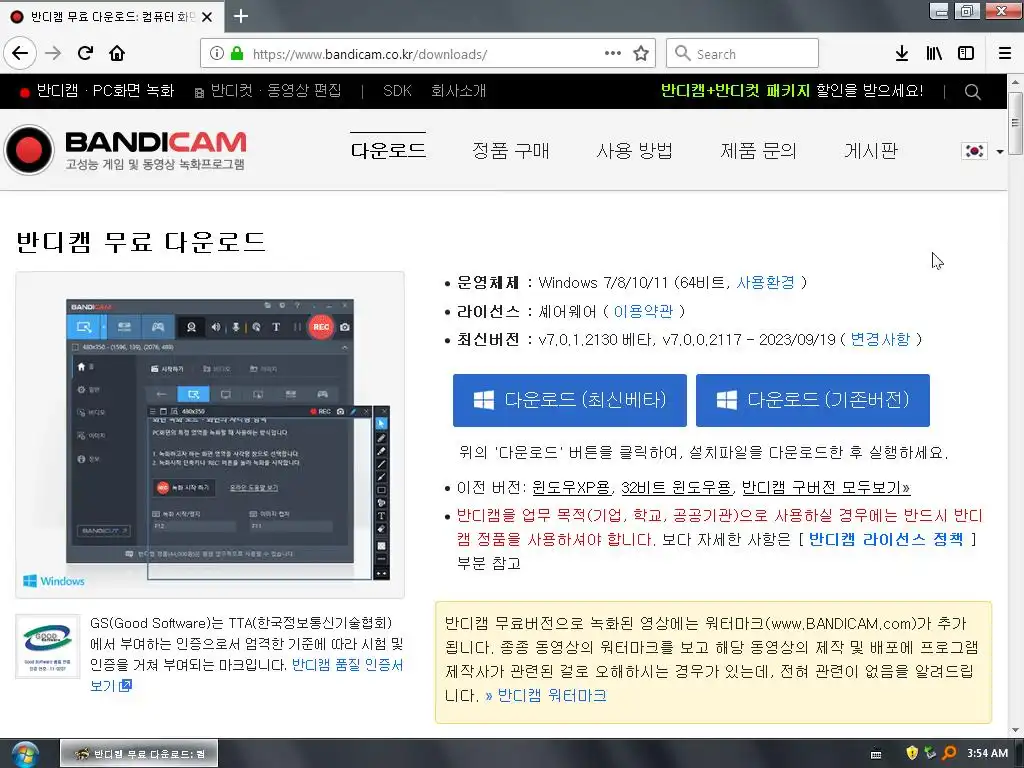Click the page vertical scrollbar thumb
This screenshot has width=1024, height=768.
(1015, 123)
